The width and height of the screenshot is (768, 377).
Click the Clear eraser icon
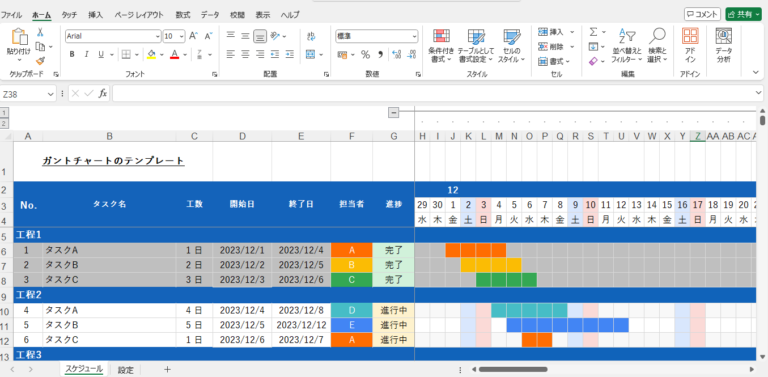click(x=593, y=61)
